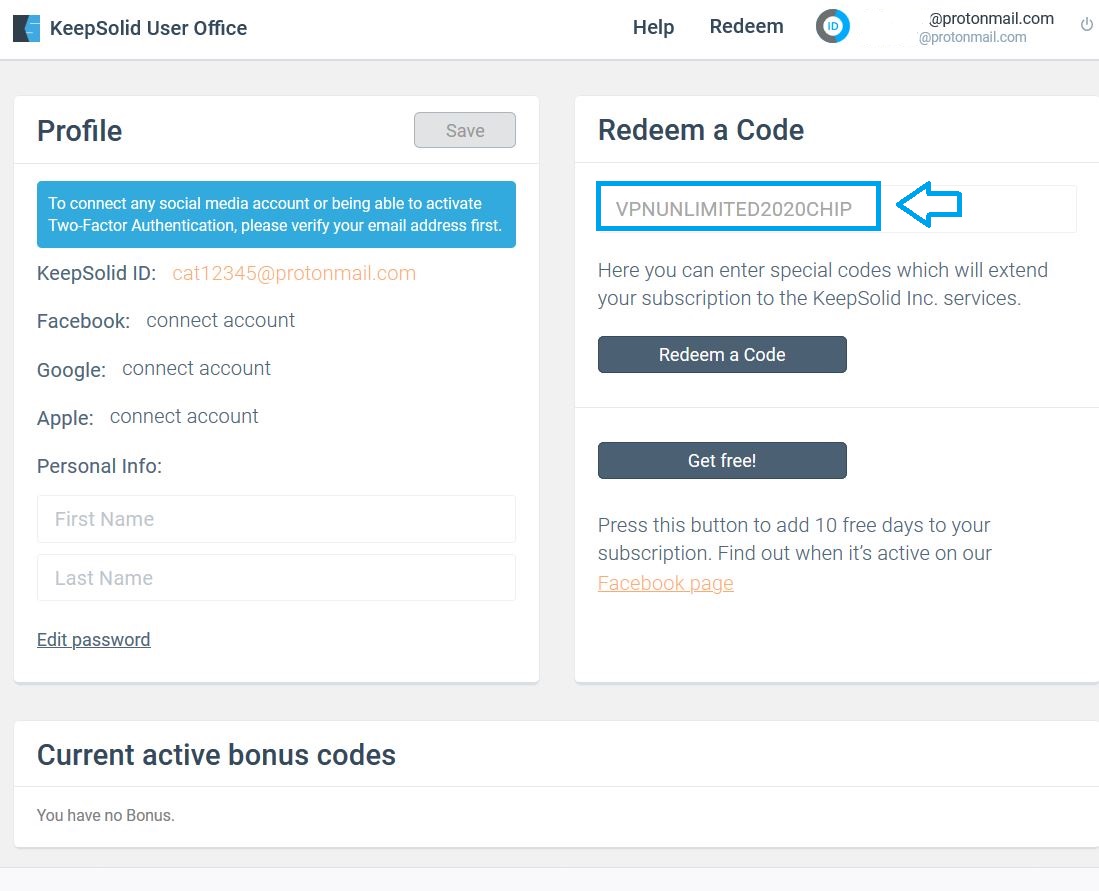The width and height of the screenshot is (1099, 891).
Task: Click the email verification notice banner
Action: coord(276,214)
